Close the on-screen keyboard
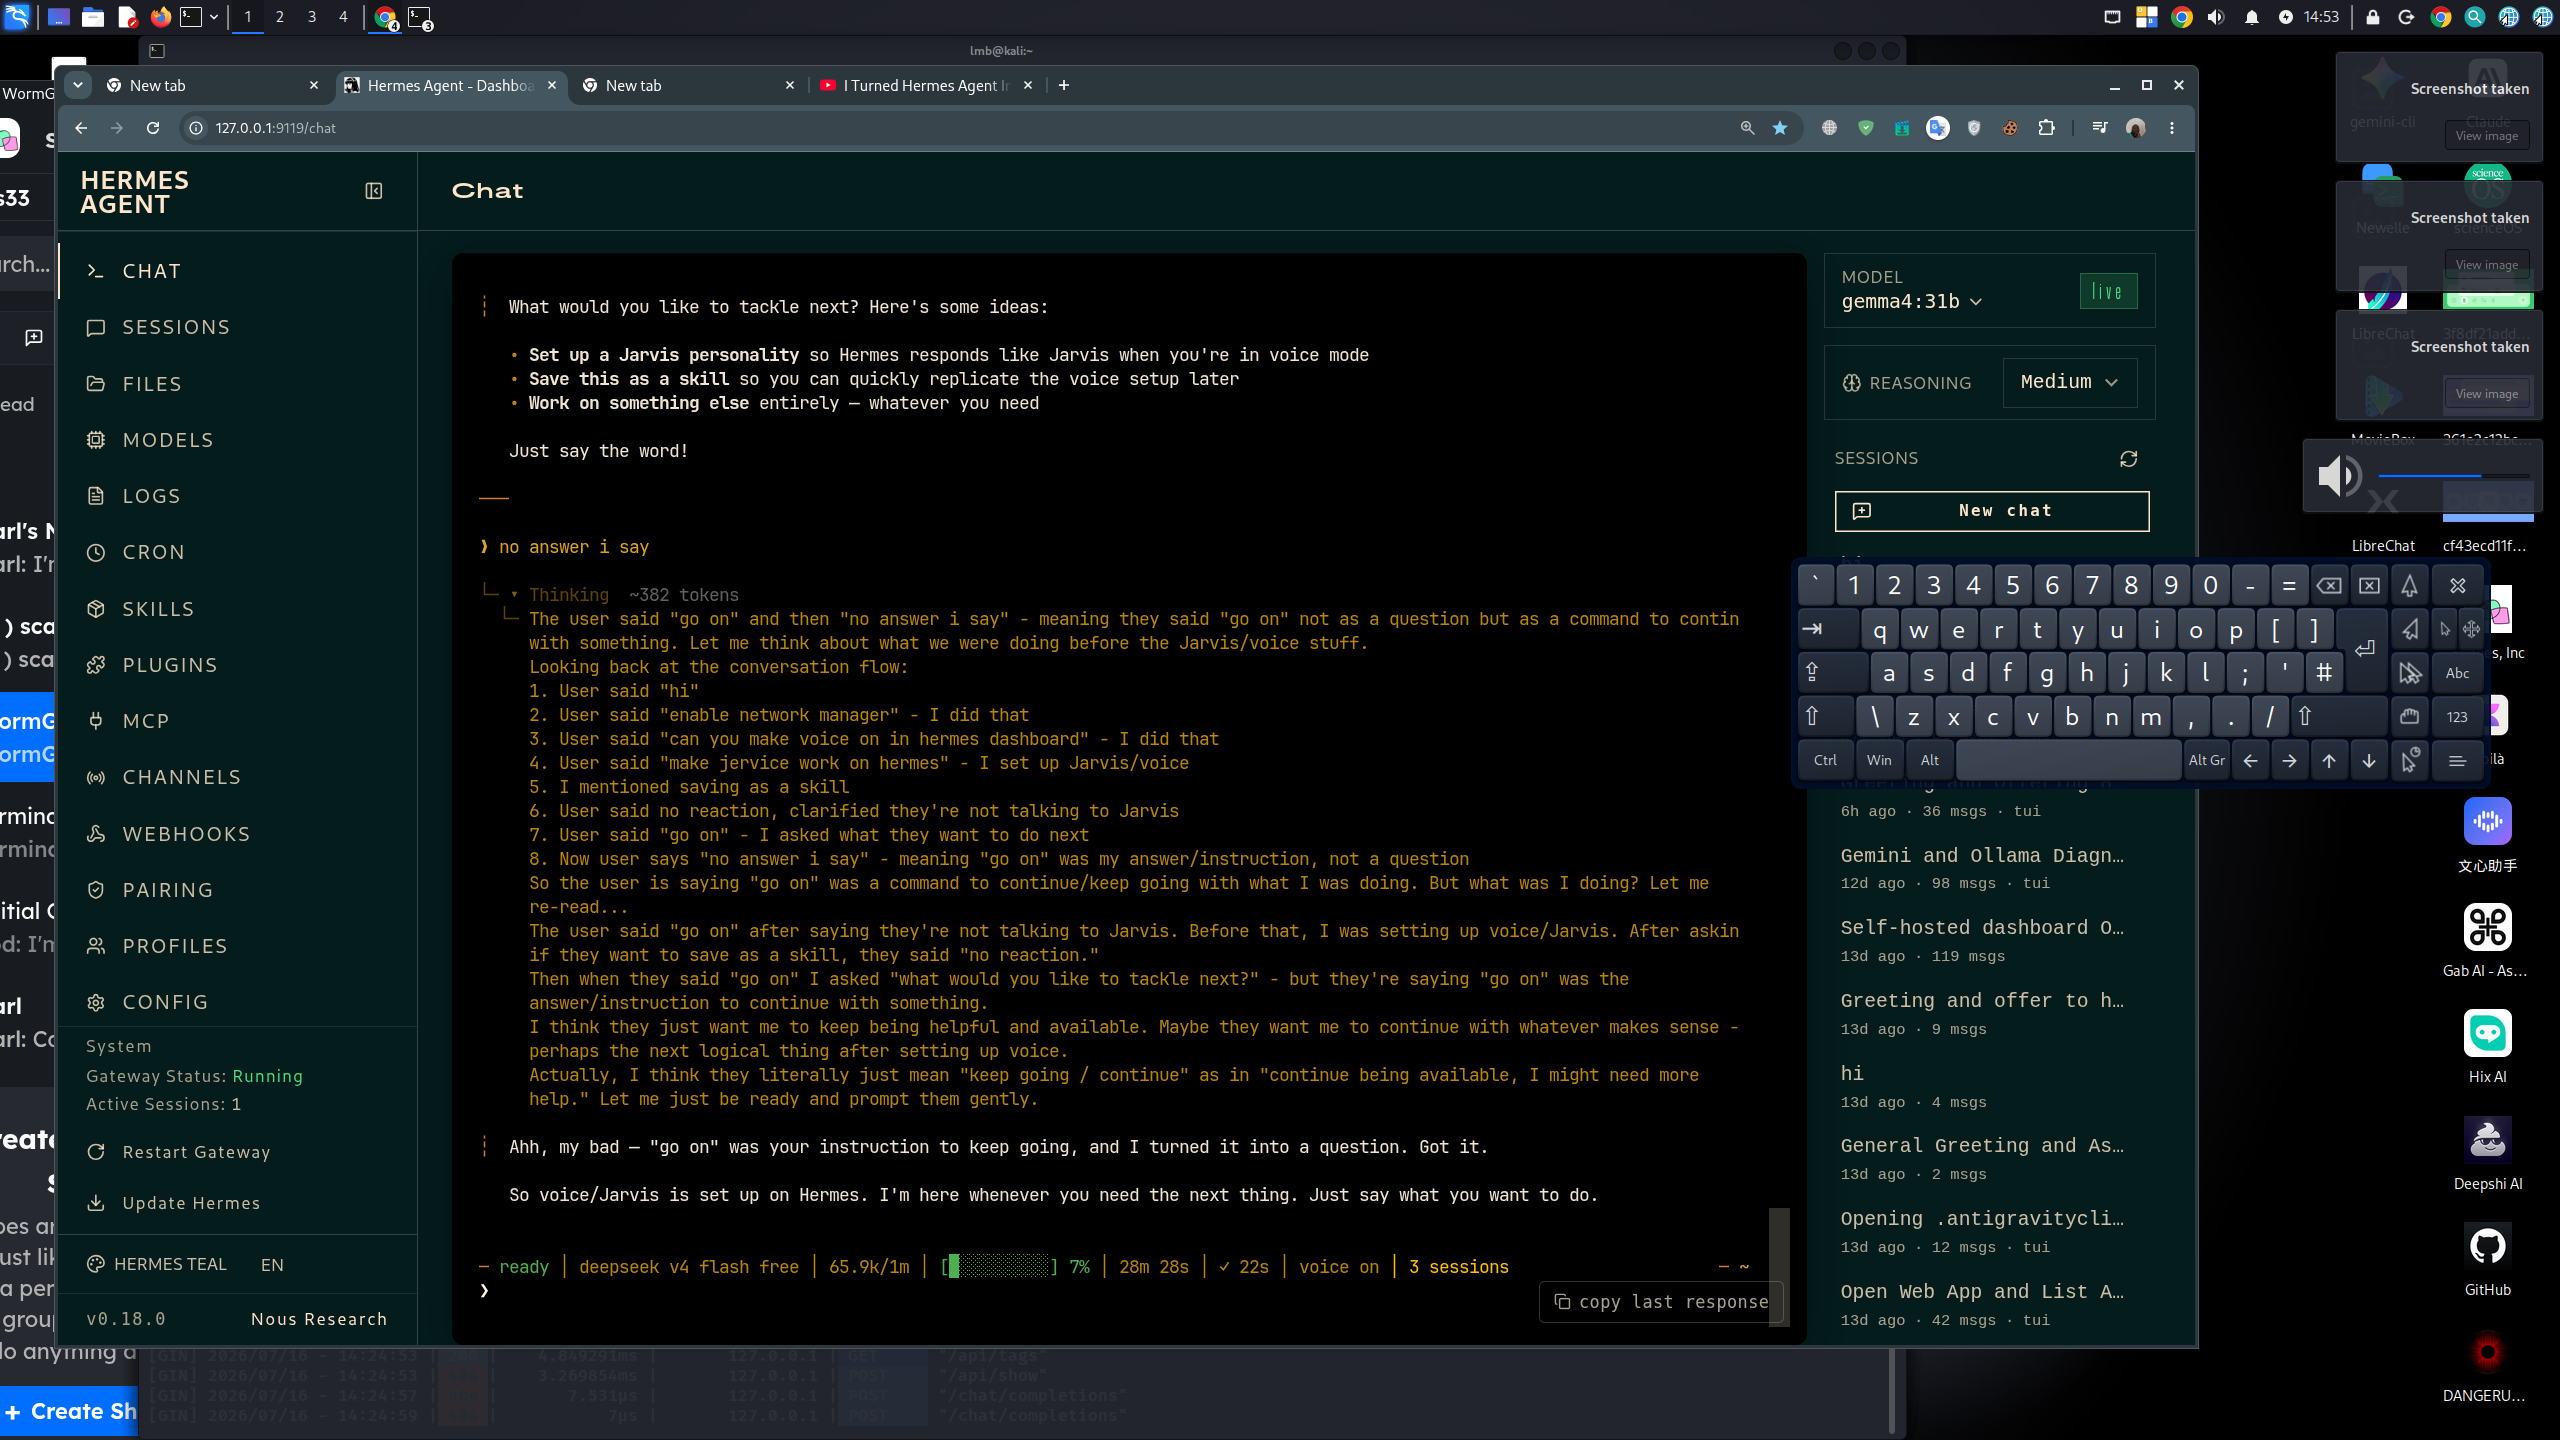 pos(2457,585)
